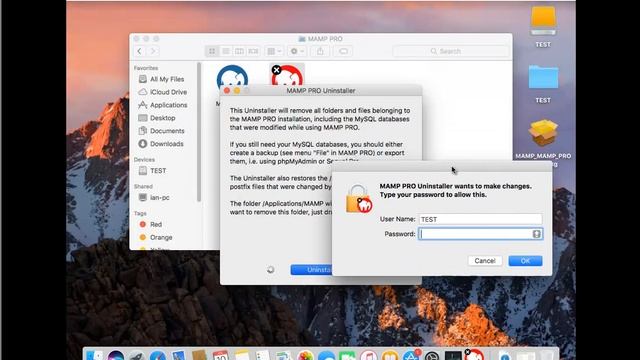
Task: Click the Finder edit tags button
Action: [343, 51]
